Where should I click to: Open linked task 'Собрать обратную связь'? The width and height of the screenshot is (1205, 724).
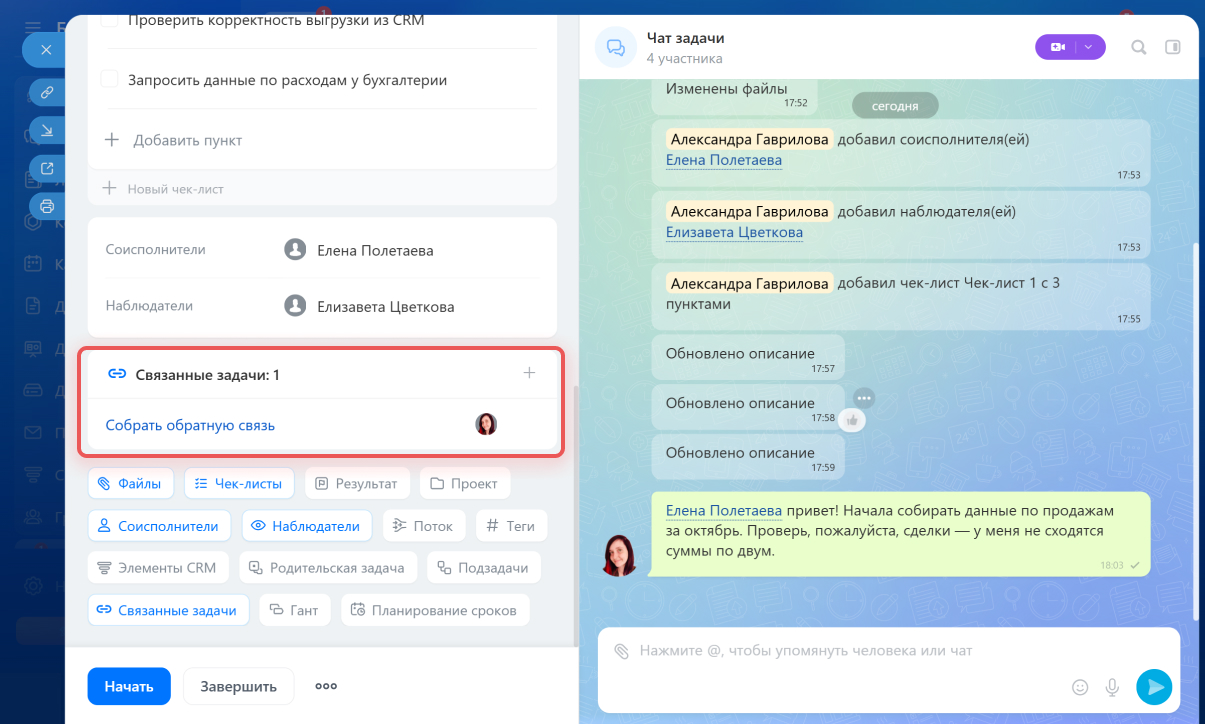190,425
